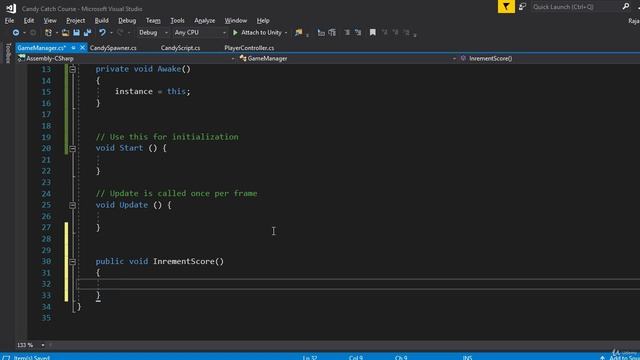Open the Toolbox side panel

[7, 53]
